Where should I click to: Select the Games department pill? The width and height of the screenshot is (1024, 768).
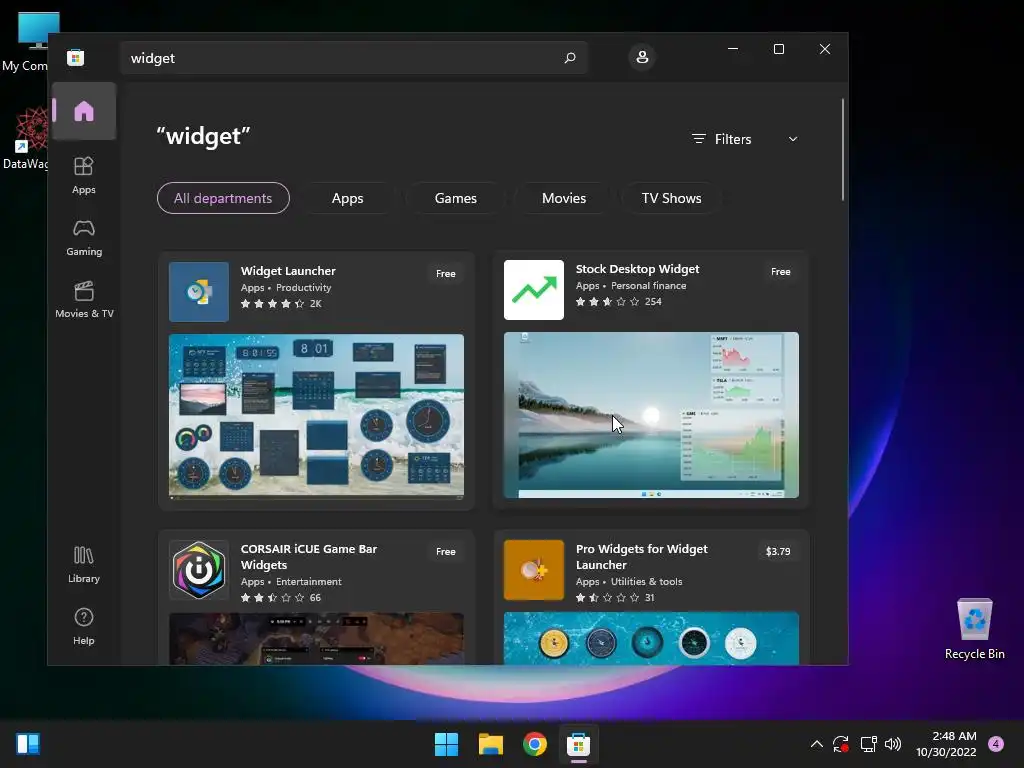pyautogui.click(x=456, y=198)
